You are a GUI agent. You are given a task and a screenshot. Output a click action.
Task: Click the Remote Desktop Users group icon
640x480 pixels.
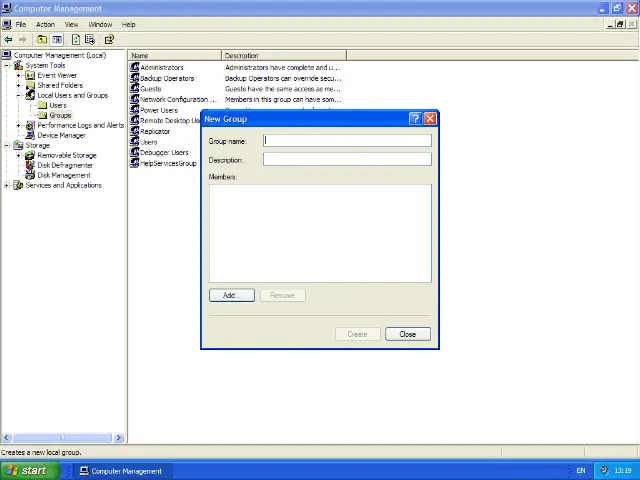coord(134,120)
